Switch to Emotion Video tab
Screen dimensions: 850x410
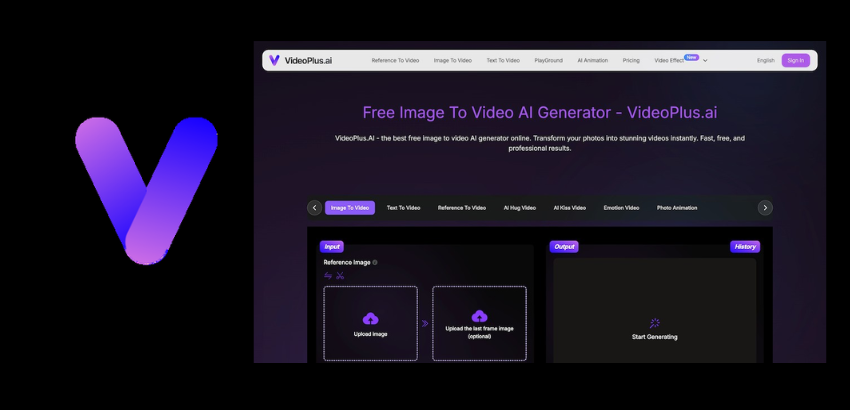pyautogui.click(x=621, y=208)
